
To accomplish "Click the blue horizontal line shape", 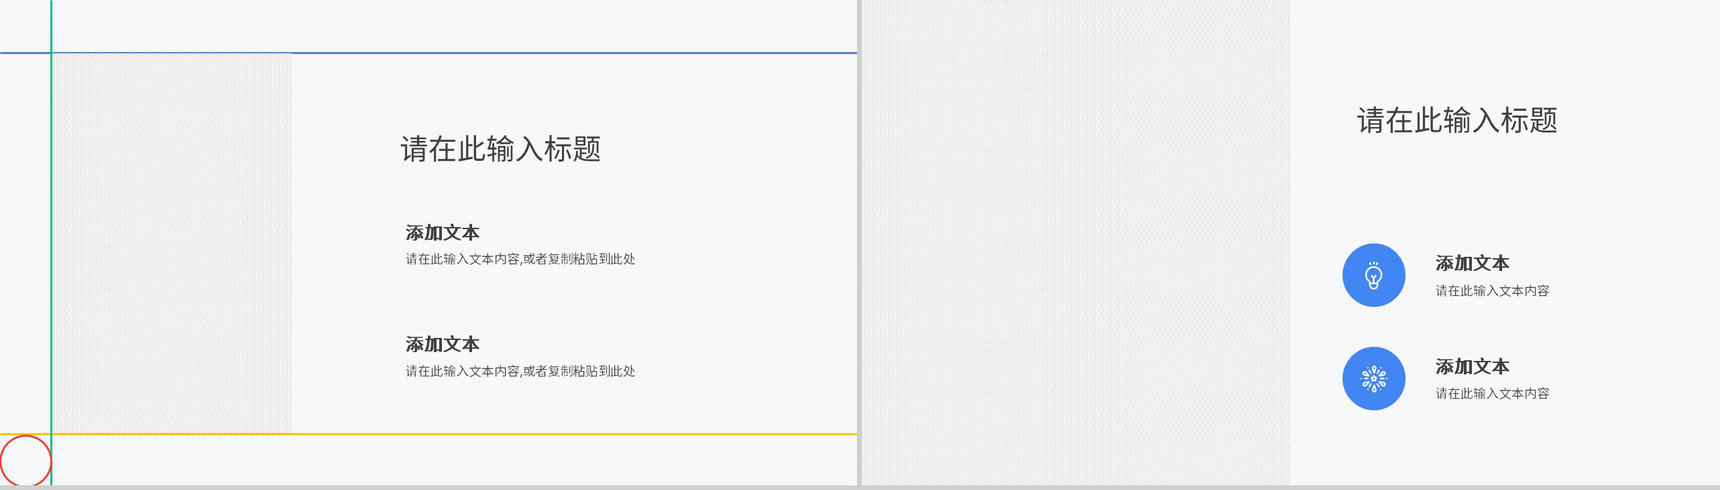I will click(x=428, y=52).
